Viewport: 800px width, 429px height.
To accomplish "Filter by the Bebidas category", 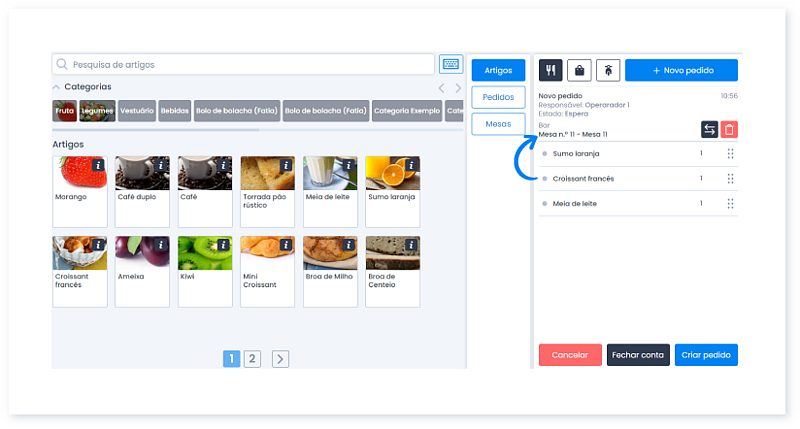I will click(x=174, y=111).
